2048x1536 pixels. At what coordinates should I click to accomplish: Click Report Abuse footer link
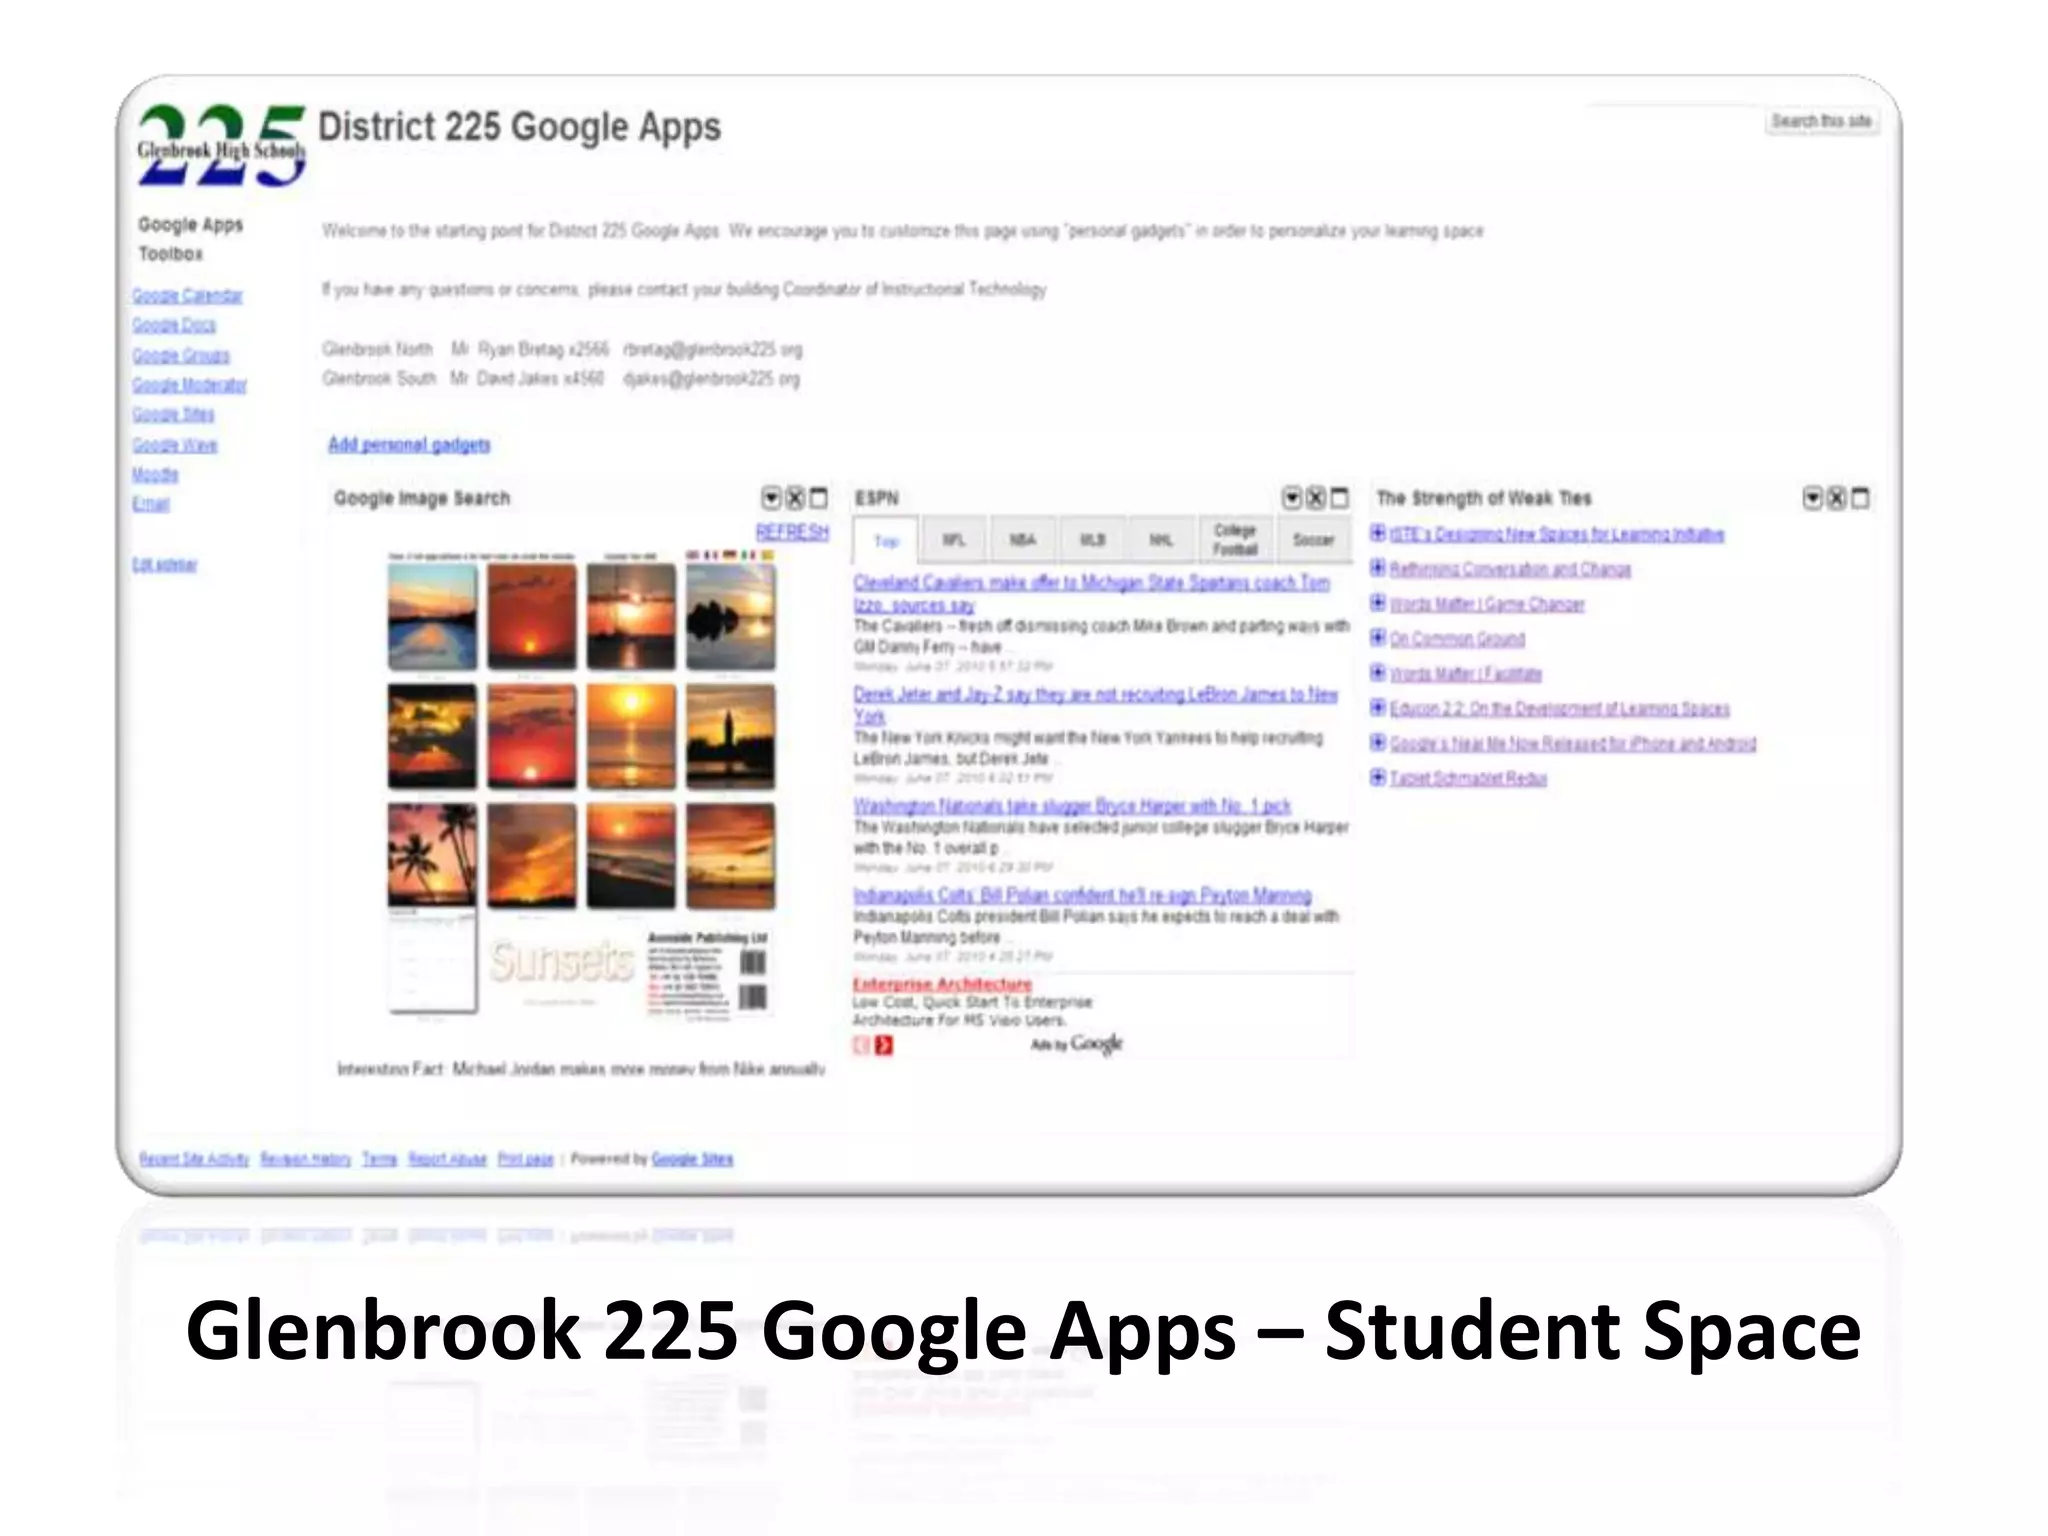[x=447, y=1159]
